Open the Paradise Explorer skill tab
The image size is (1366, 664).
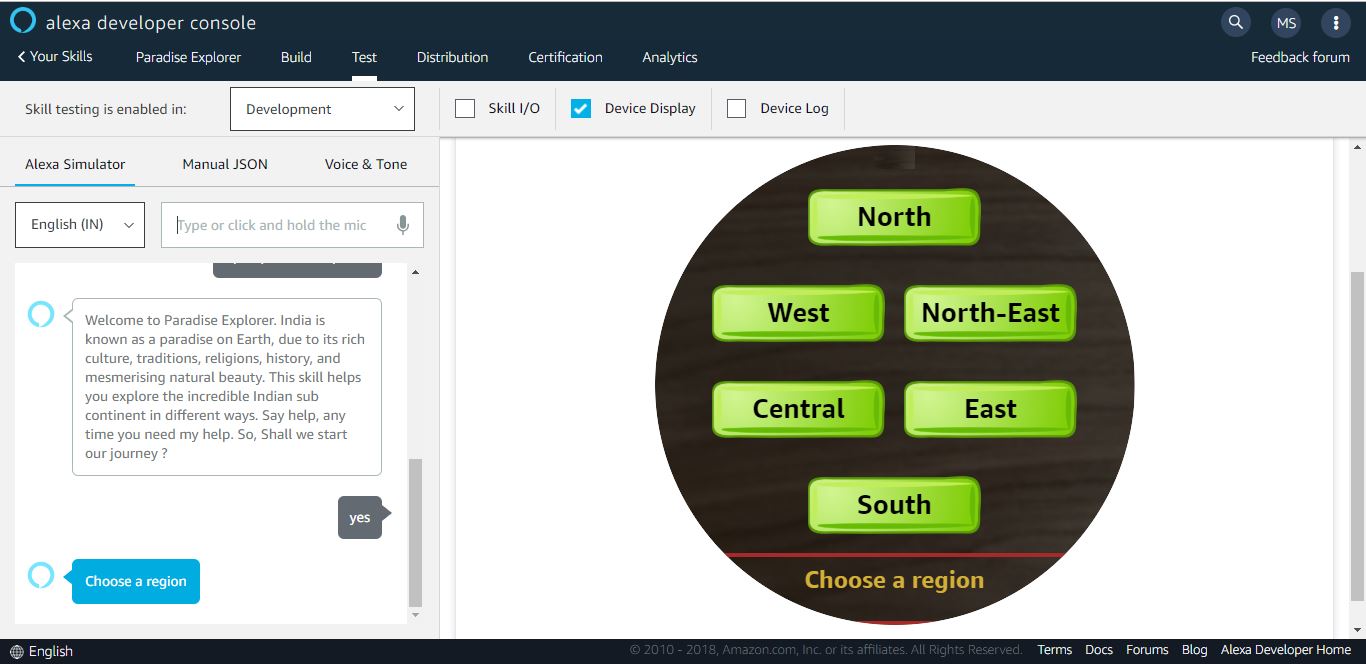[x=189, y=57]
